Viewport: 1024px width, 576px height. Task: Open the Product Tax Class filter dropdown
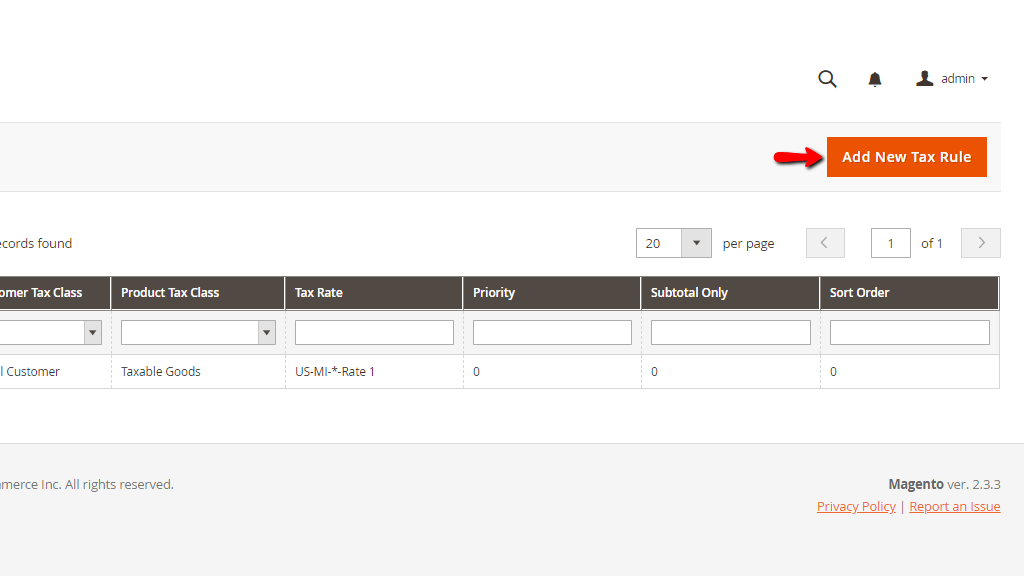point(198,333)
